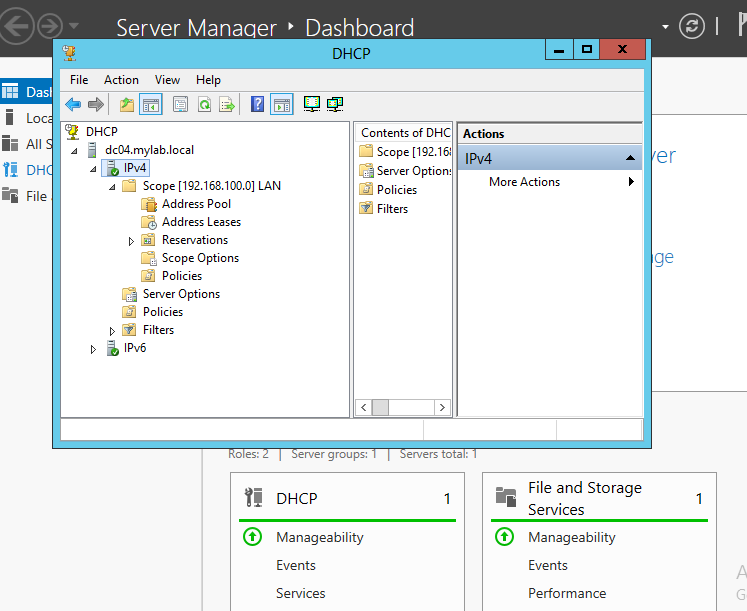747x611 pixels.
Task: Click Manageability under DHCP tile
Action: pyautogui.click(x=320, y=537)
